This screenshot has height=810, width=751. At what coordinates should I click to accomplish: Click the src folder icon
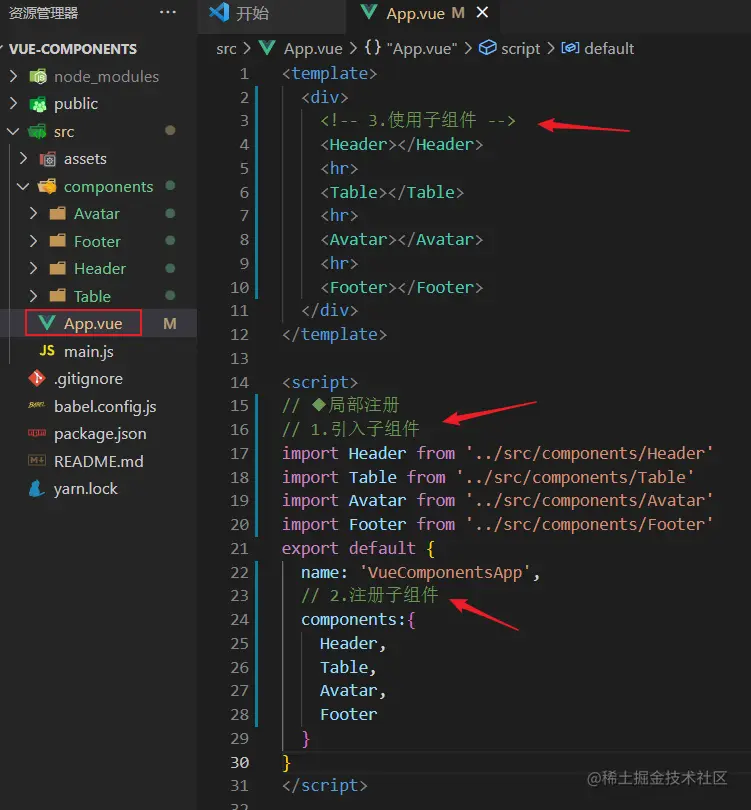click(37, 131)
